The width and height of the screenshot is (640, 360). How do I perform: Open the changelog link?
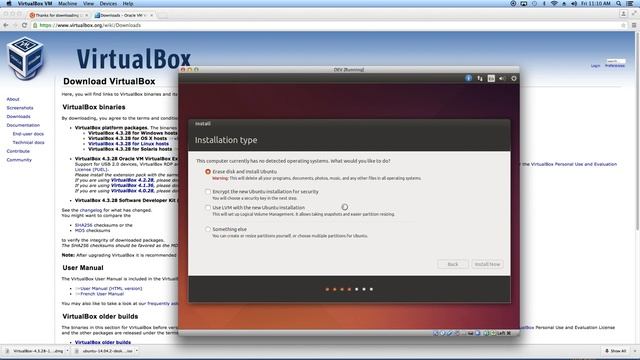click(91, 210)
